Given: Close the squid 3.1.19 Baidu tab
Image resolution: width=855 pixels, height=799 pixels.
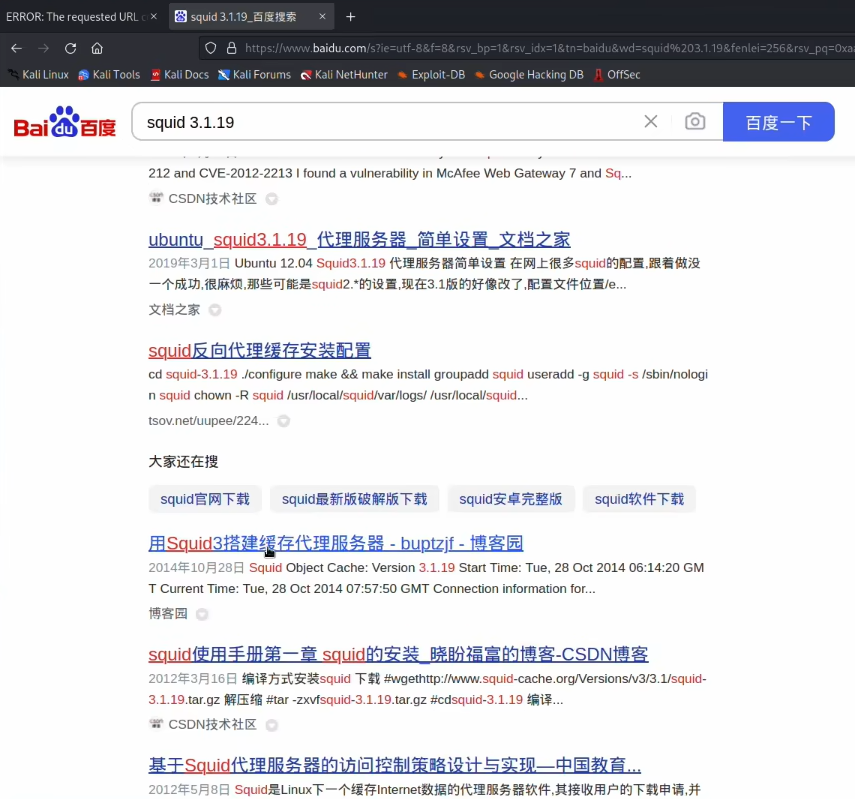Looking at the screenshot, I should tap(322, 16).
